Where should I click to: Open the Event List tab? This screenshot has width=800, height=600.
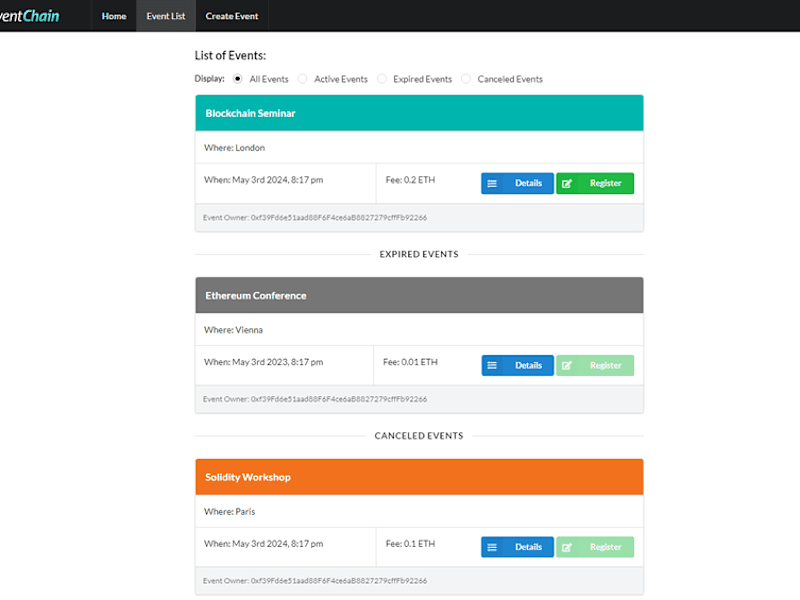coord(166,16)
